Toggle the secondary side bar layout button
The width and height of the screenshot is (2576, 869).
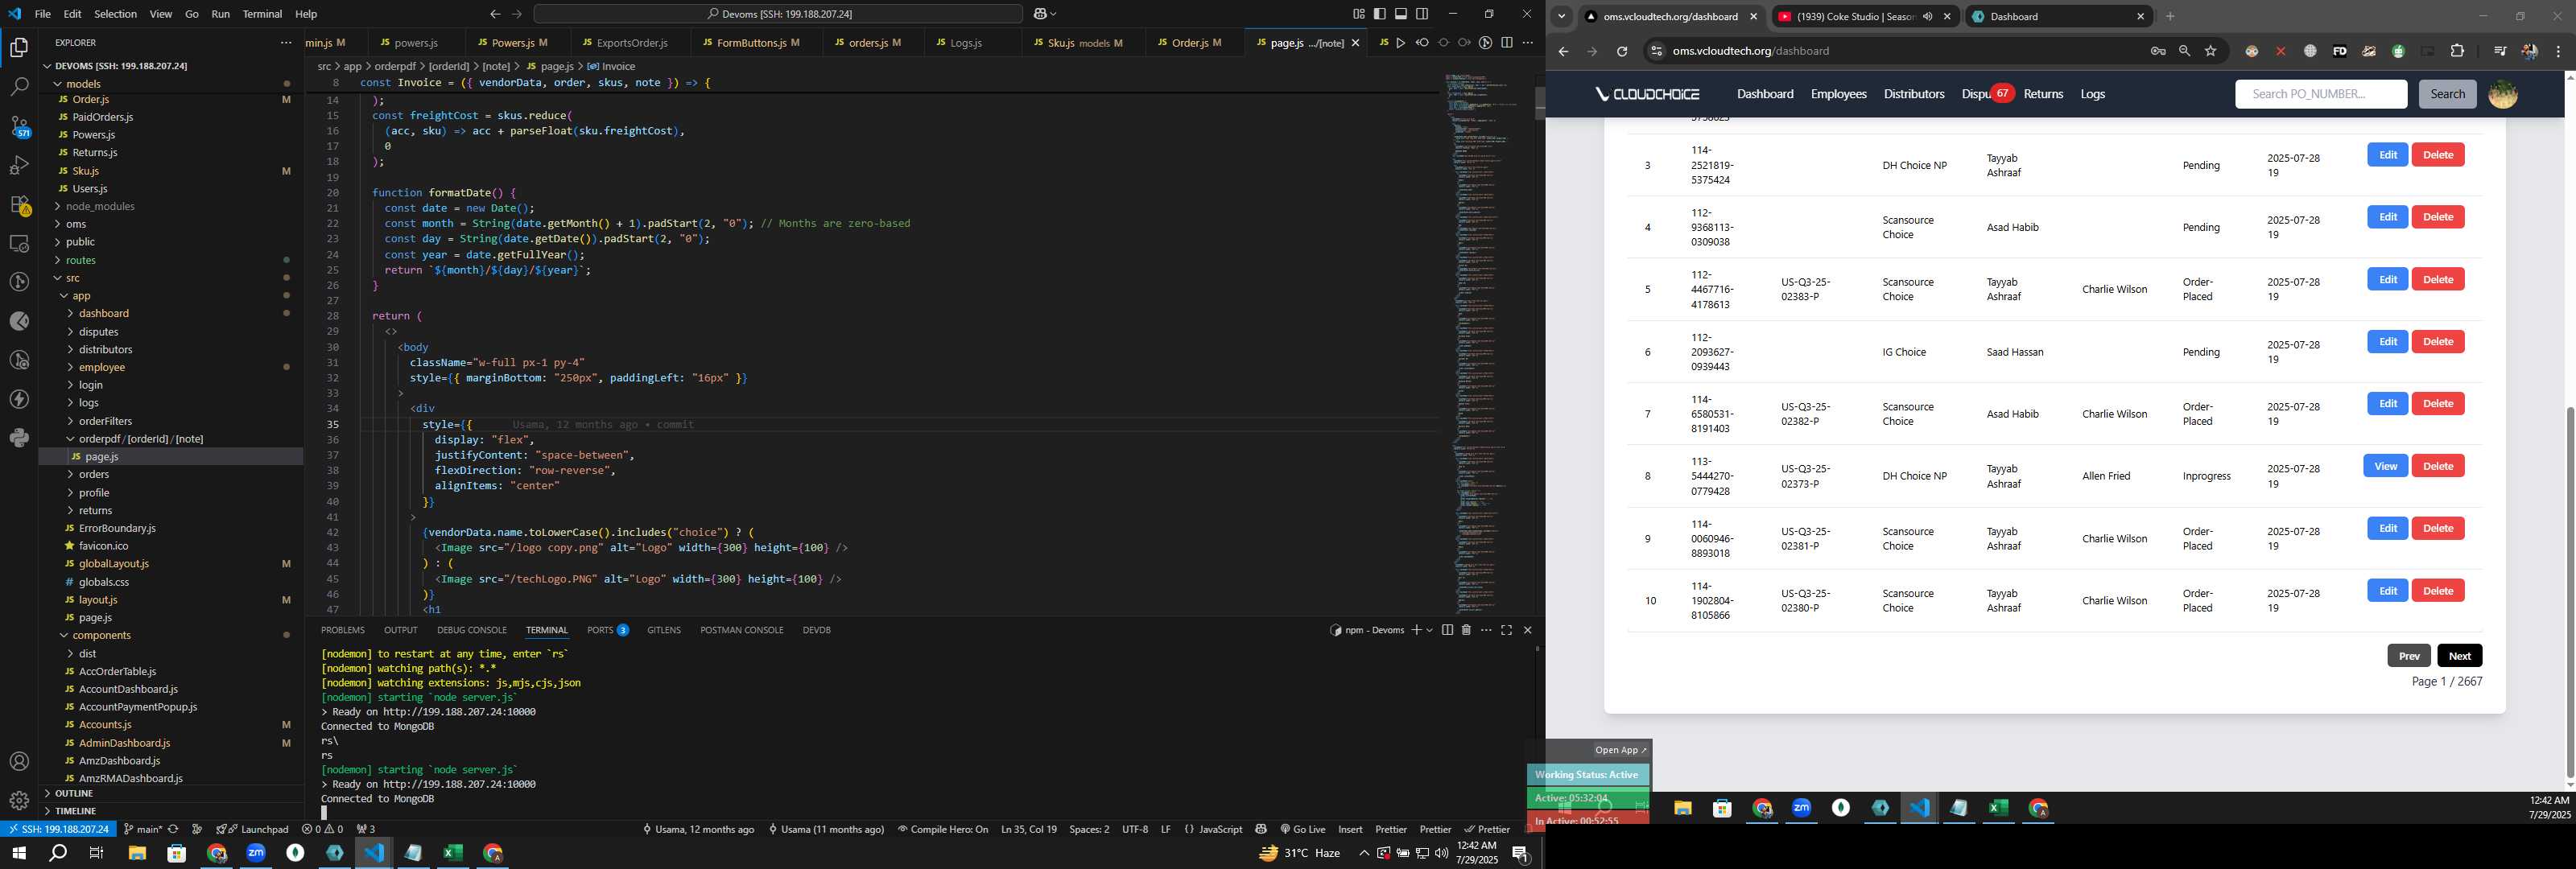1422,14
